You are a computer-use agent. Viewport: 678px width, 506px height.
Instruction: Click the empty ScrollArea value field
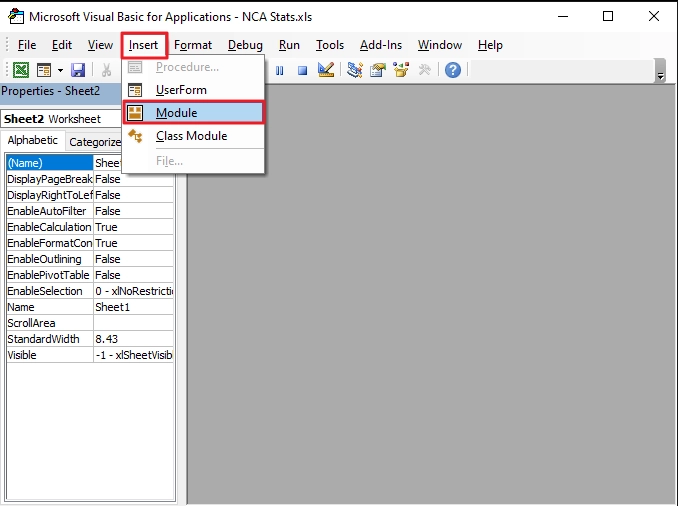click(x=134, y=323)
